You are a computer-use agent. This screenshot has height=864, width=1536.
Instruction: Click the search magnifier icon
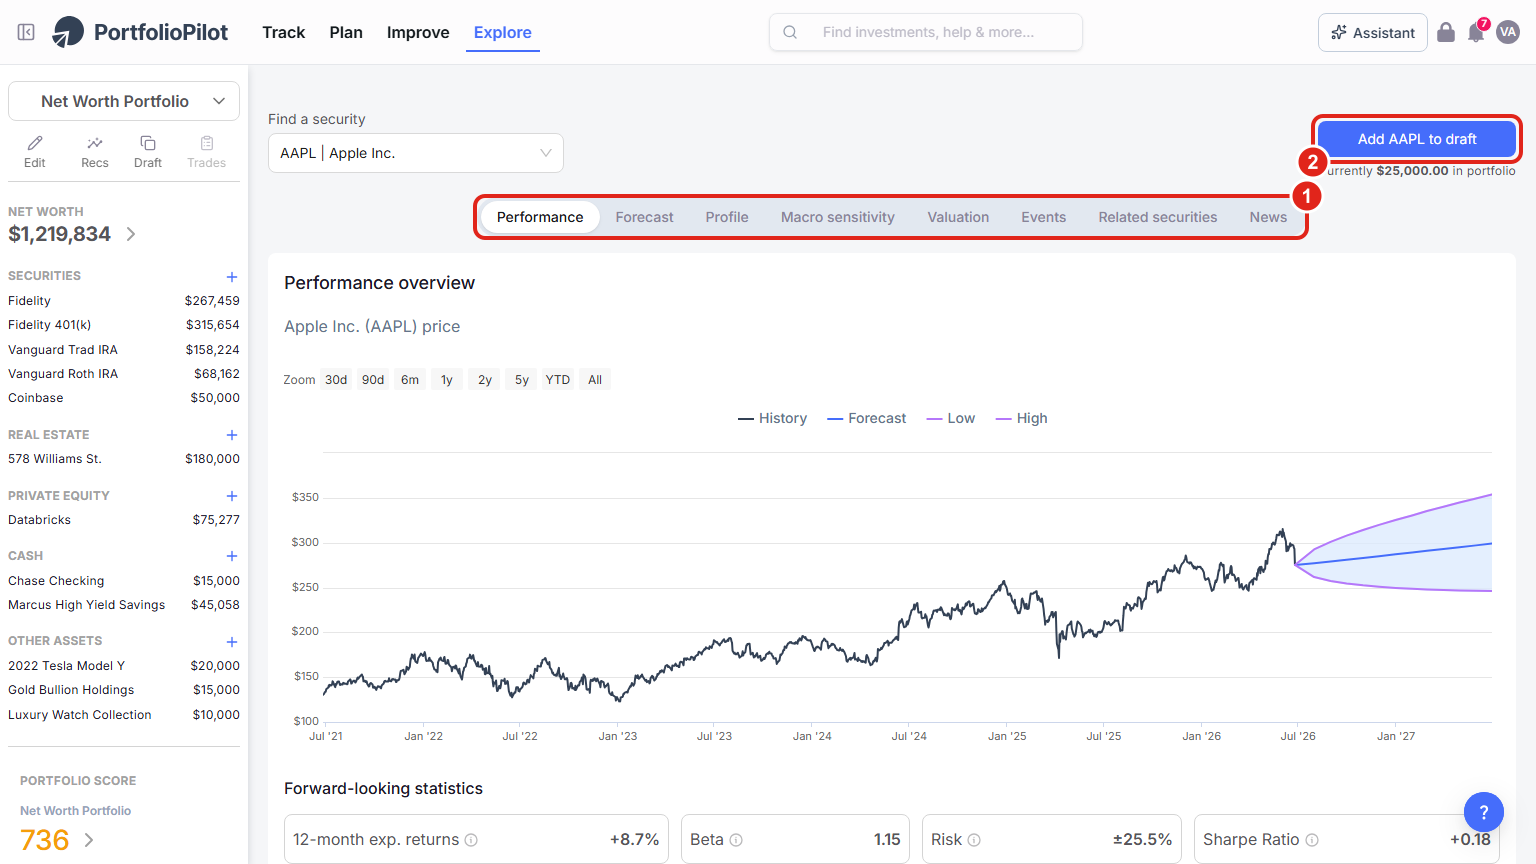coord(790,32)
